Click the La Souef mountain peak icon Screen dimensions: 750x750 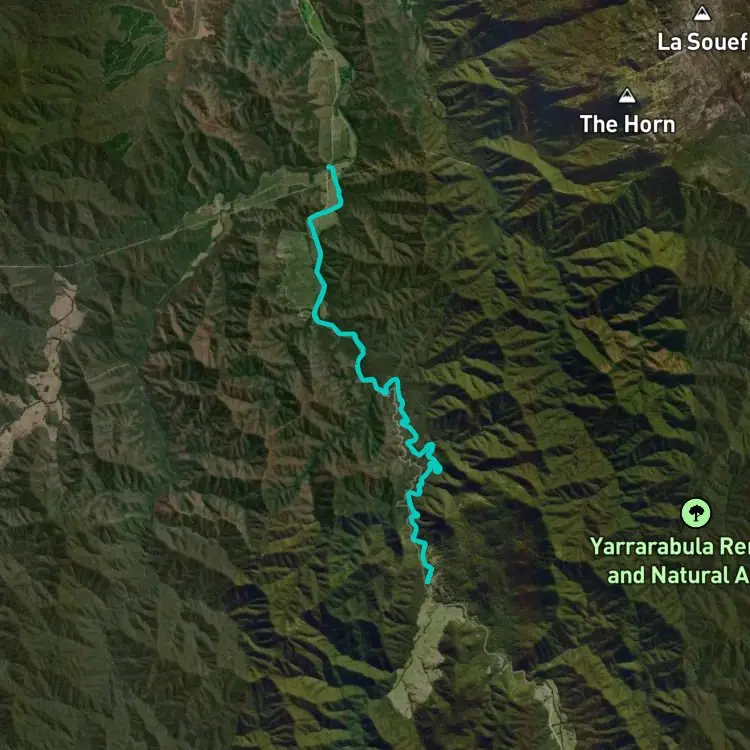click(x=702, y=13)
